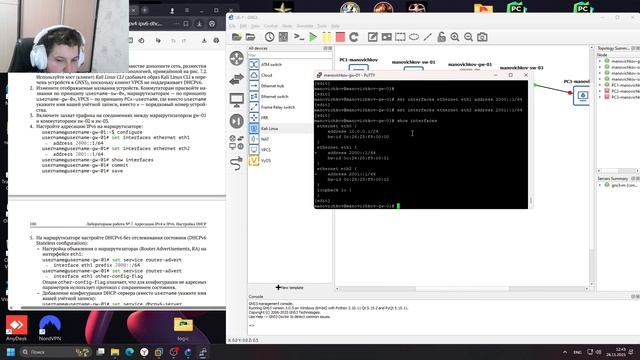Click the New project folder icon in GNS3 toolbar
640x360 pixels.
click(236, 37)
